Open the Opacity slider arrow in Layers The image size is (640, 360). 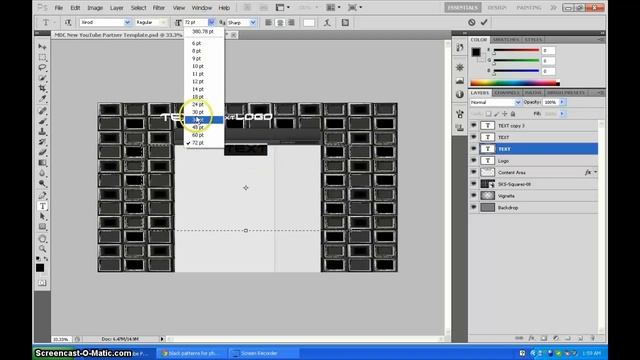[562, 102]
